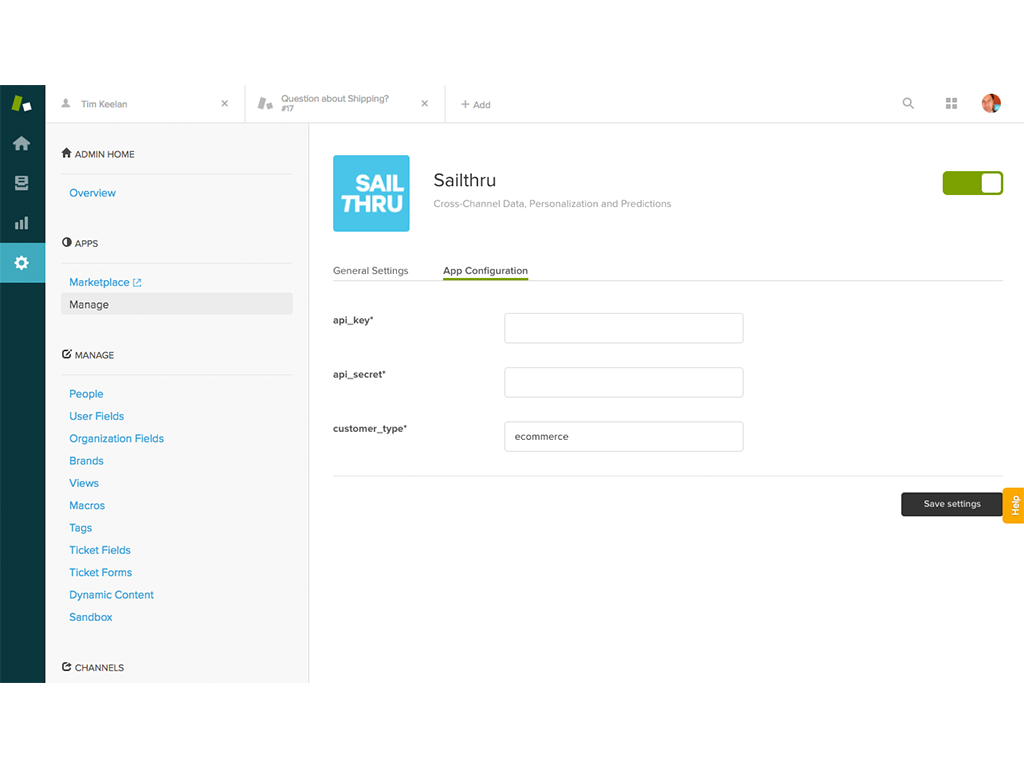The image size is (1024, 768).
Task: Click the api_key input field
Action: pyautogui.click(x=623, y=328)
